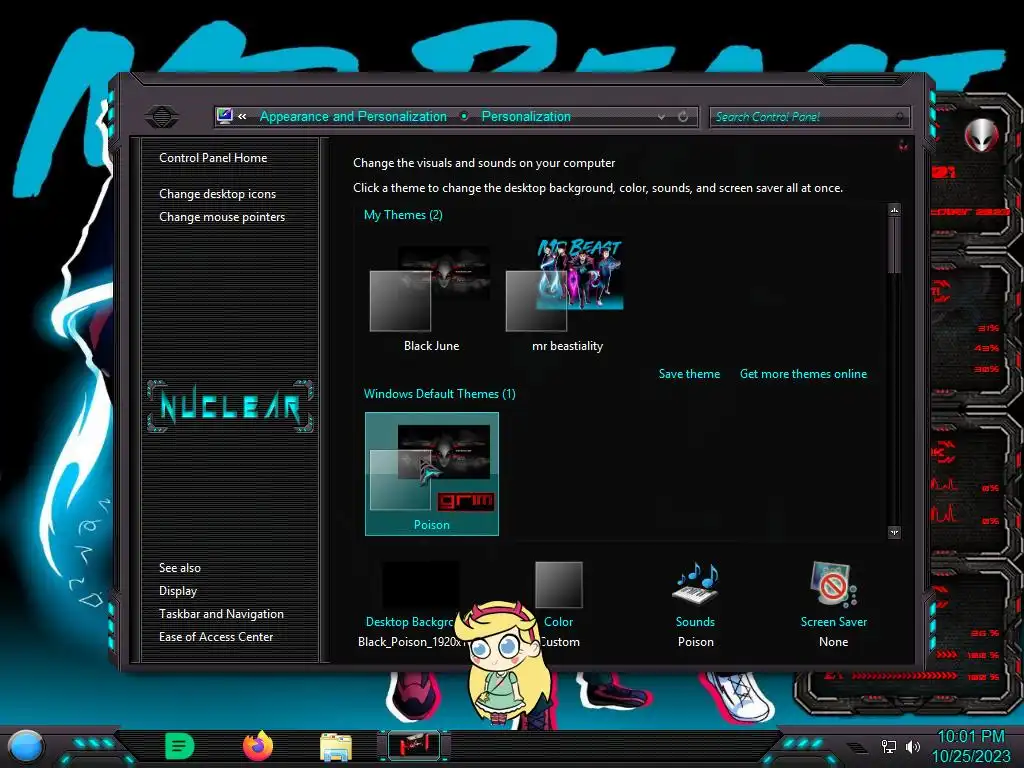Click the themes list scroll up arrow
Image resolution: width=1024 pixels, height=768 pixels.
coord(894,210)
